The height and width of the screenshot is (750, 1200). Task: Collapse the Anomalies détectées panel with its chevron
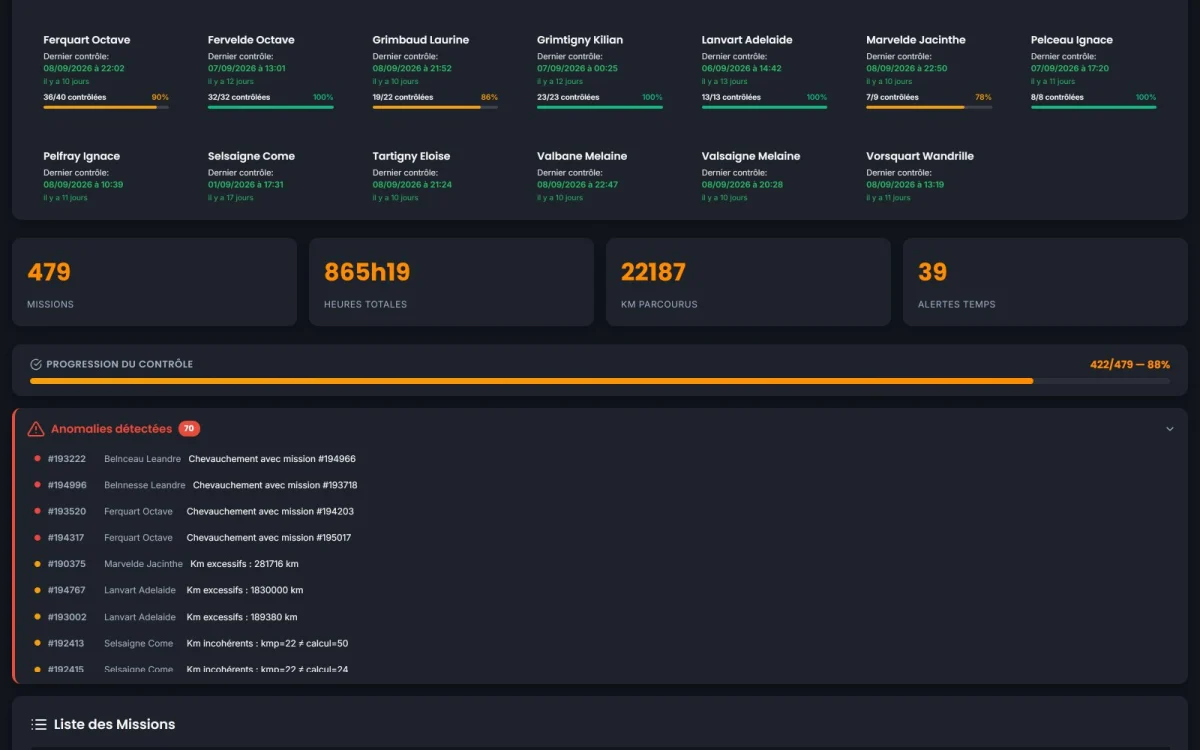point(1170,429)
